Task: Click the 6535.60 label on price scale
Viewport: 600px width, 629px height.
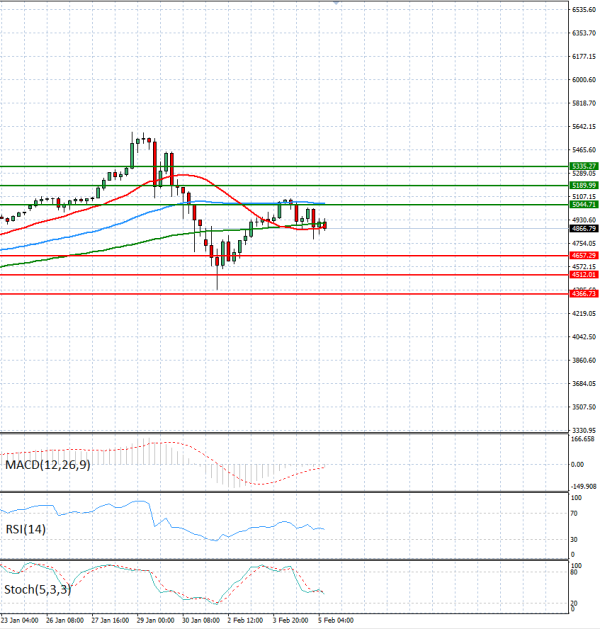Action: coord(584,9)
